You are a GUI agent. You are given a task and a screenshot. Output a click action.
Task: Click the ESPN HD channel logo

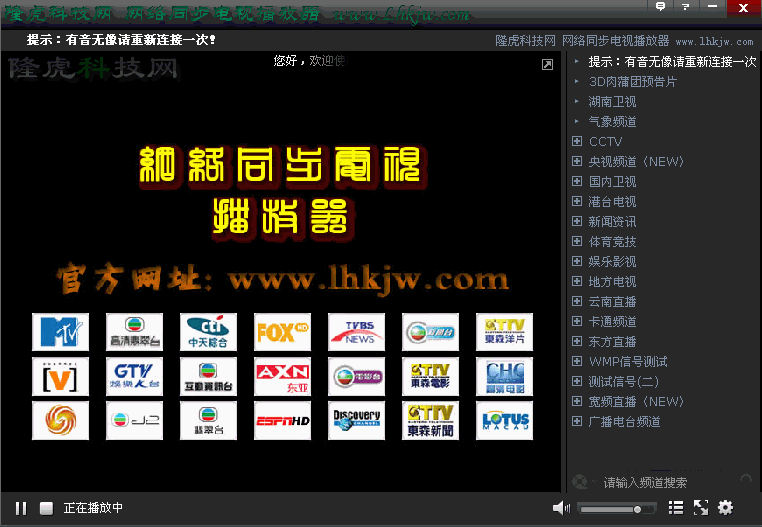pos(282,421)
